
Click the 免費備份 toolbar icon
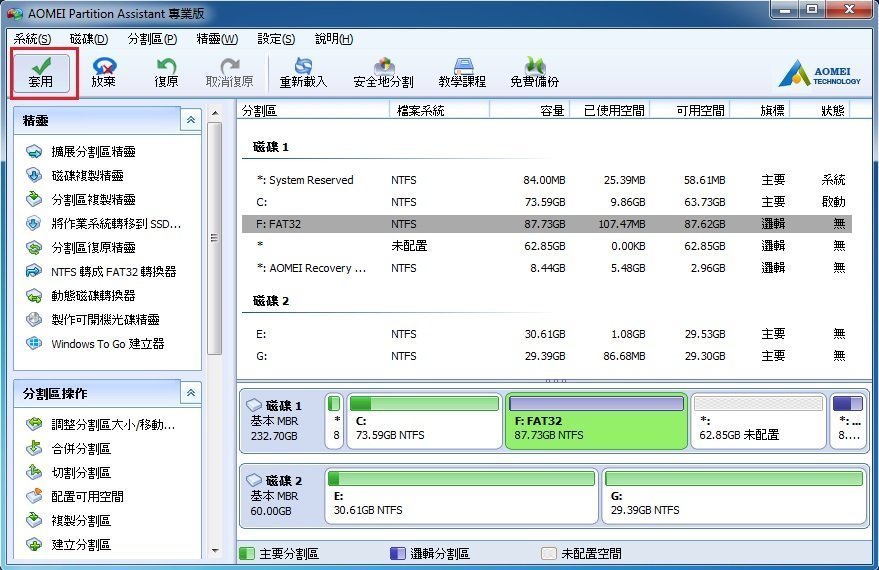click(534, 73)
